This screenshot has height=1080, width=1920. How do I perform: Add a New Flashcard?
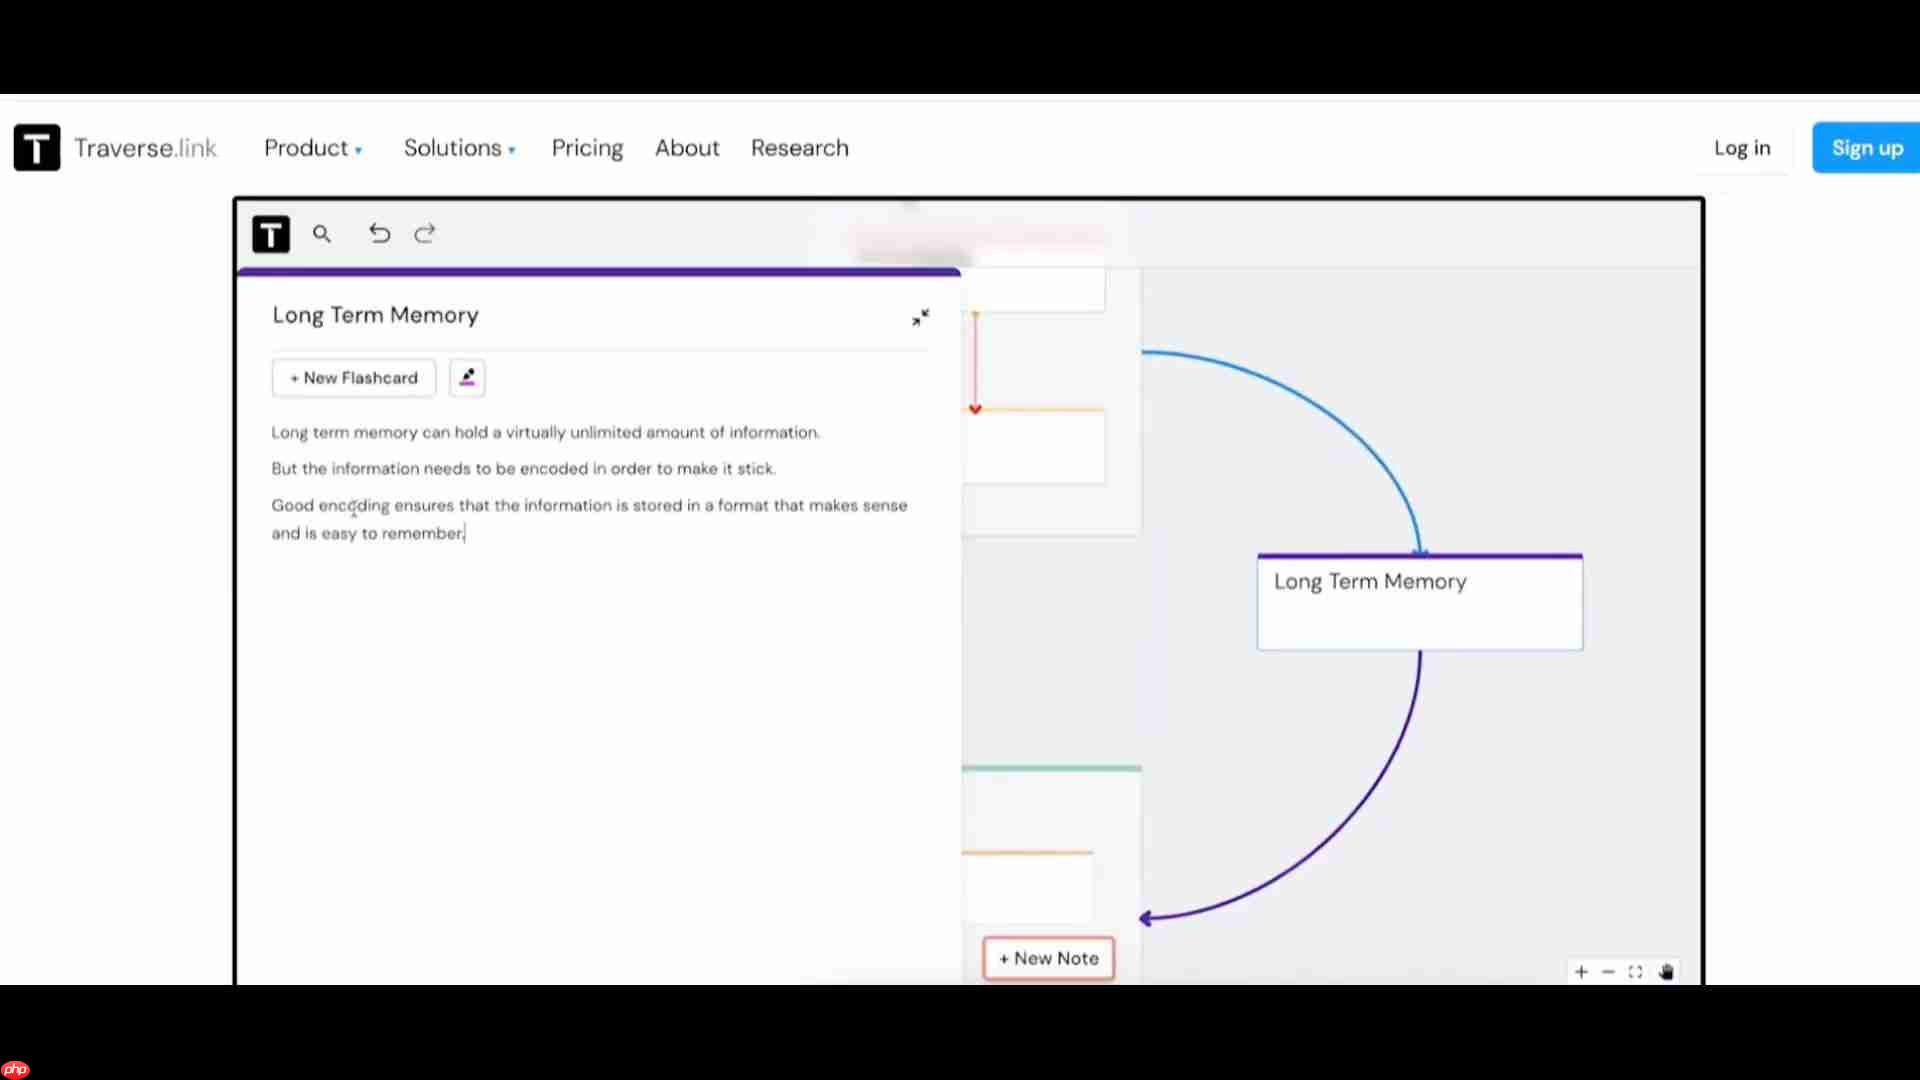point(354,378)
